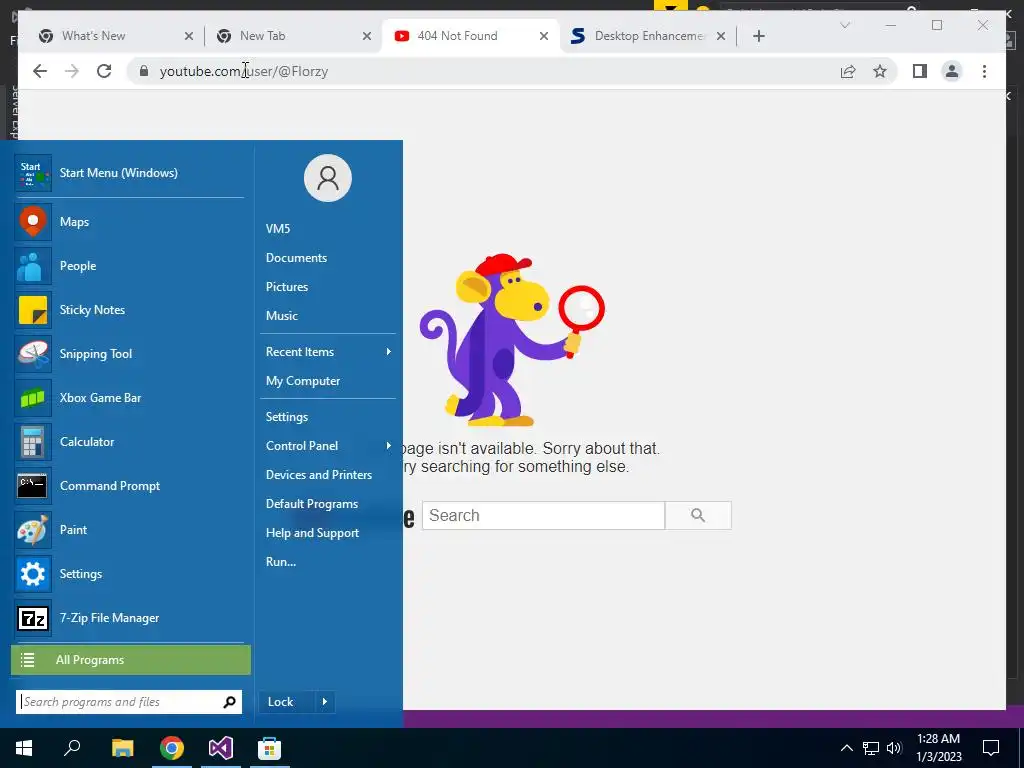Open Default Programs
The height and width of the screenshot is (768, 1024).
coord(312,504)
